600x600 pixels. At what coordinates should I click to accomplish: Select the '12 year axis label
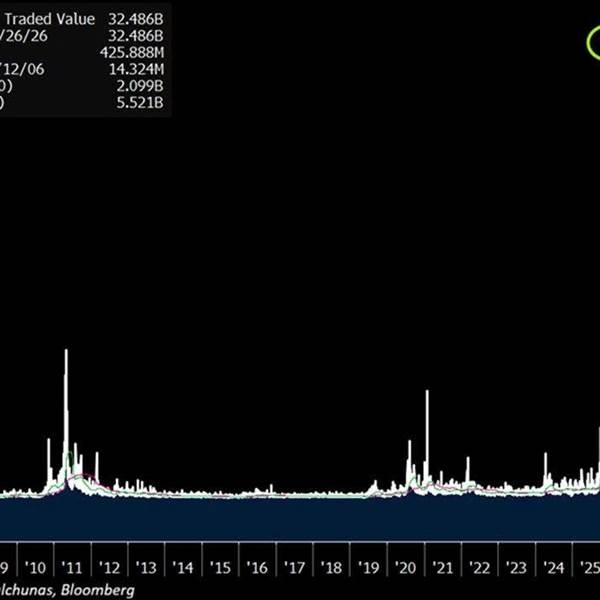[109, 567]
